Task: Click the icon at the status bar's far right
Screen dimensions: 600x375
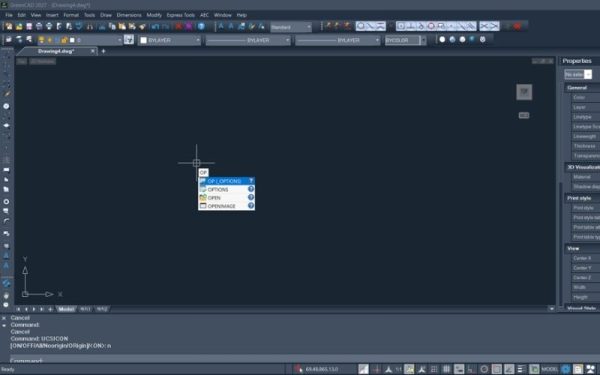Action: (x=591, y=369)
